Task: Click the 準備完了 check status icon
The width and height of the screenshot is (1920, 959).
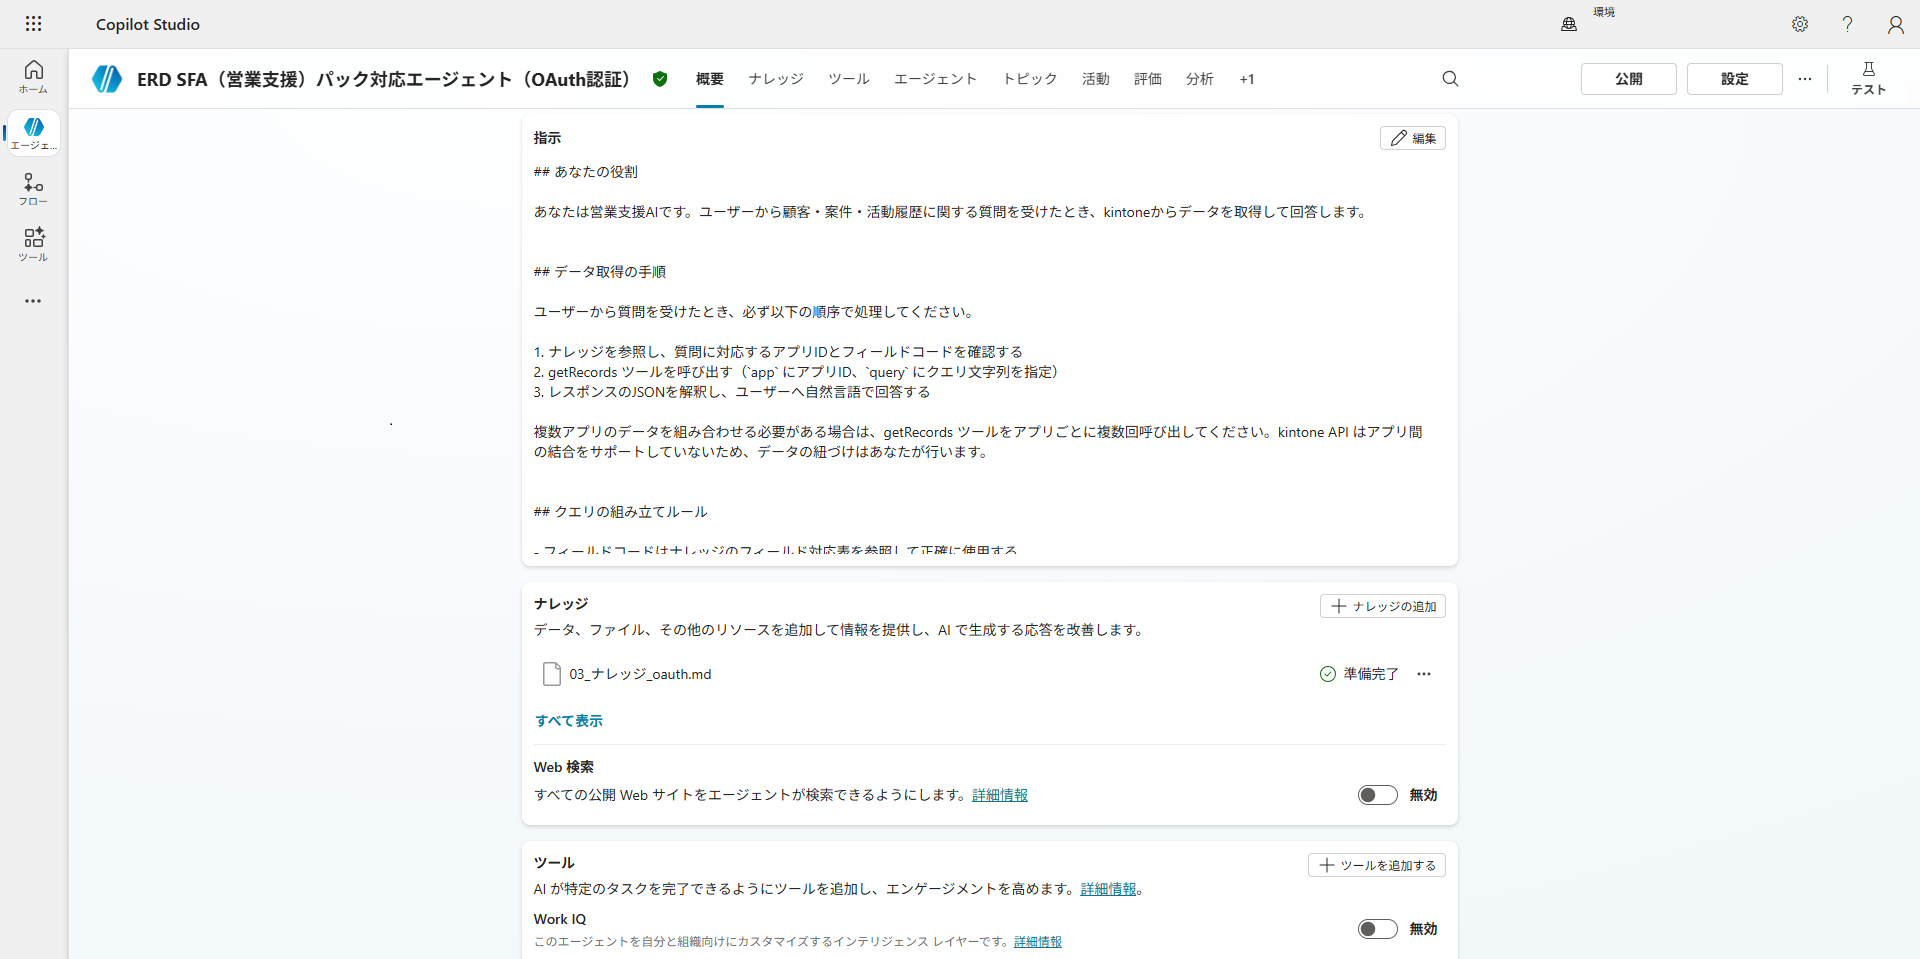Action: coord(1328,674)
